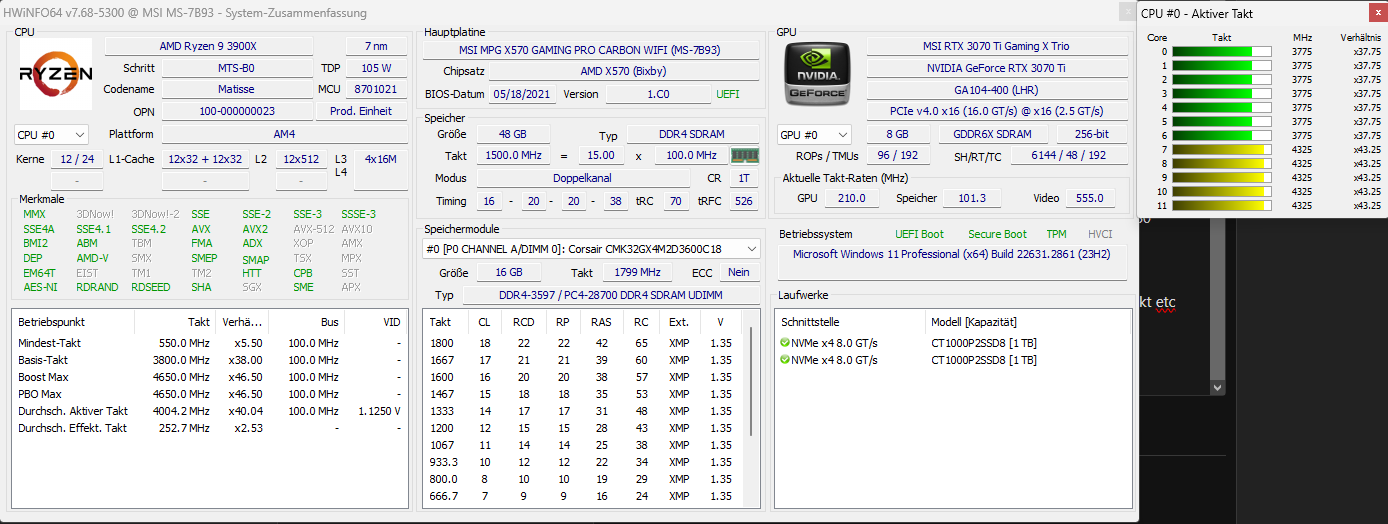Click the NVIDIA GeForce logo image
1388x524 pixels.
pos(819,75)
